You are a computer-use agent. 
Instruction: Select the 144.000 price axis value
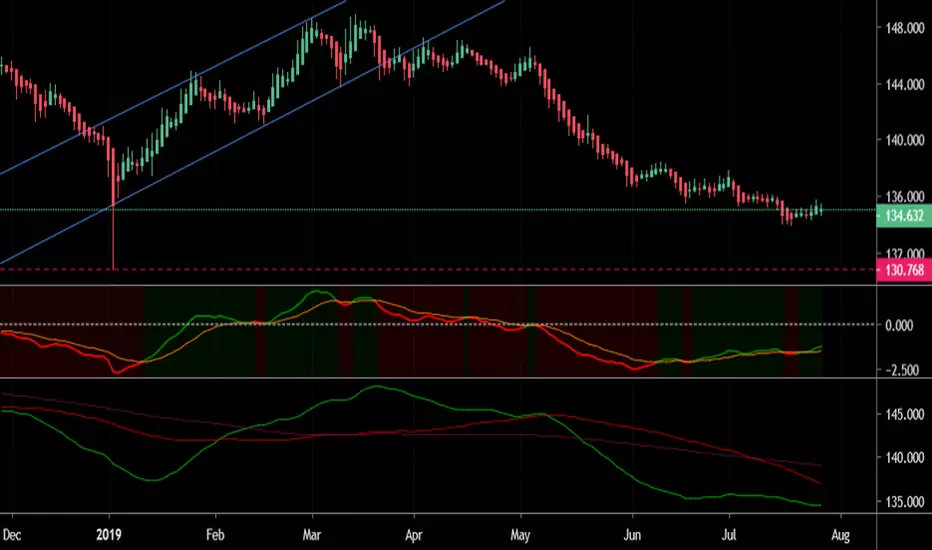(905, 84)
